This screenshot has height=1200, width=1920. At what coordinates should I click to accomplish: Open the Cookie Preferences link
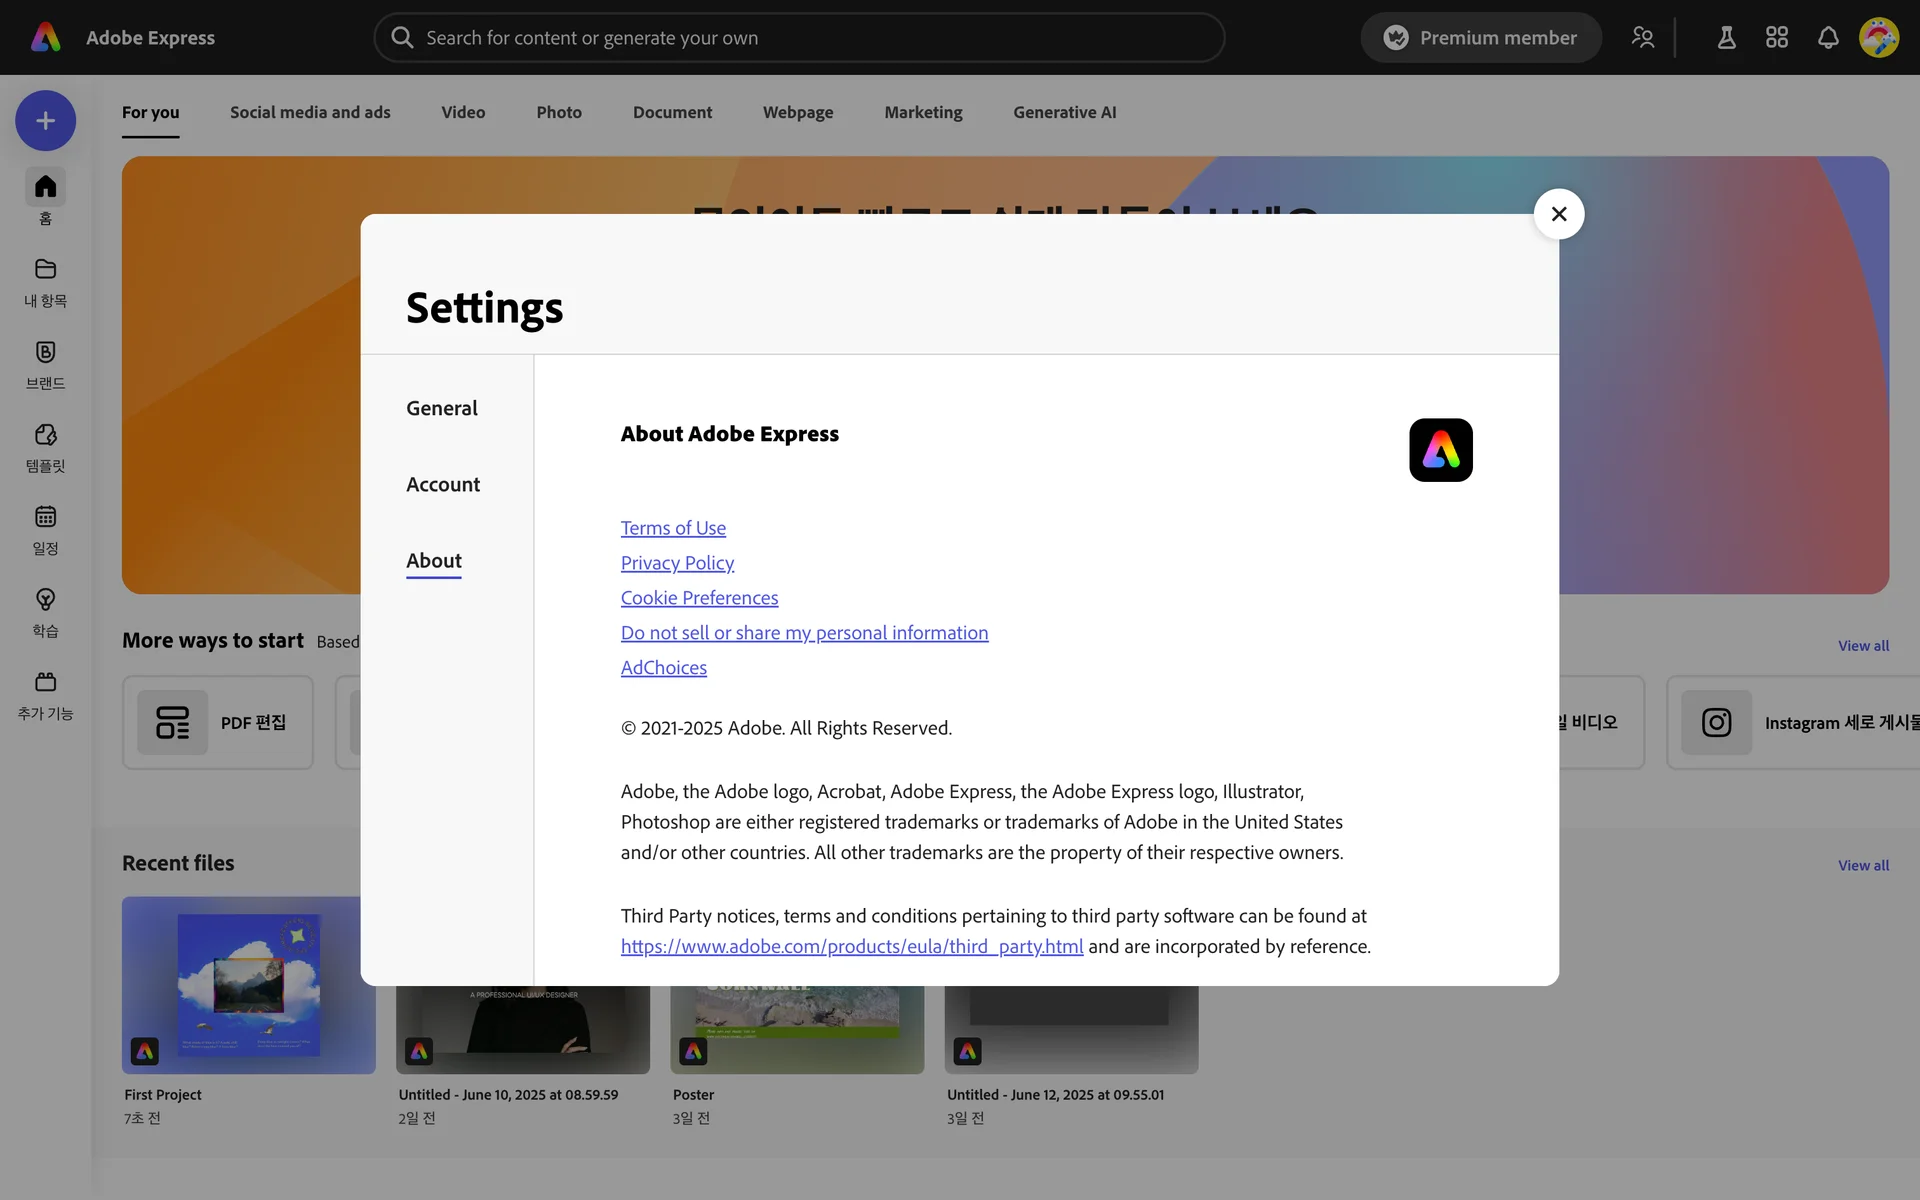(699, 598)
